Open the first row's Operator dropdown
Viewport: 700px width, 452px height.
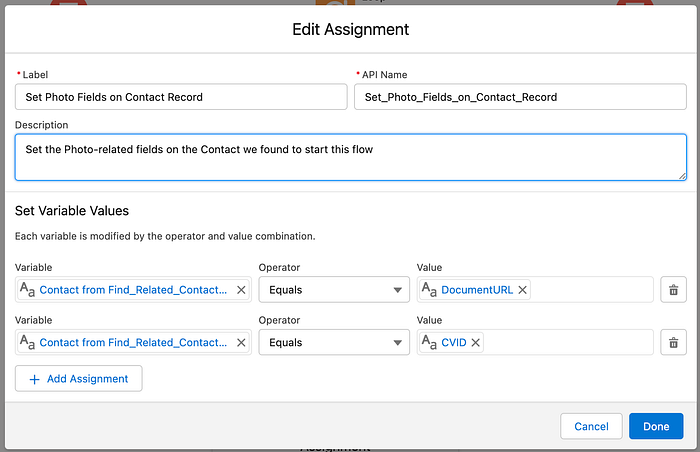tap(332, 290)
